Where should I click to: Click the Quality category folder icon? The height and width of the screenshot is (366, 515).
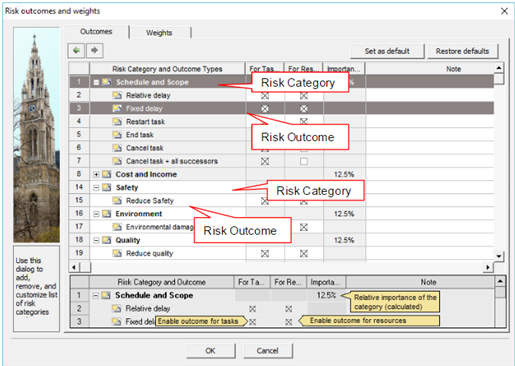(x=107, y=240)
